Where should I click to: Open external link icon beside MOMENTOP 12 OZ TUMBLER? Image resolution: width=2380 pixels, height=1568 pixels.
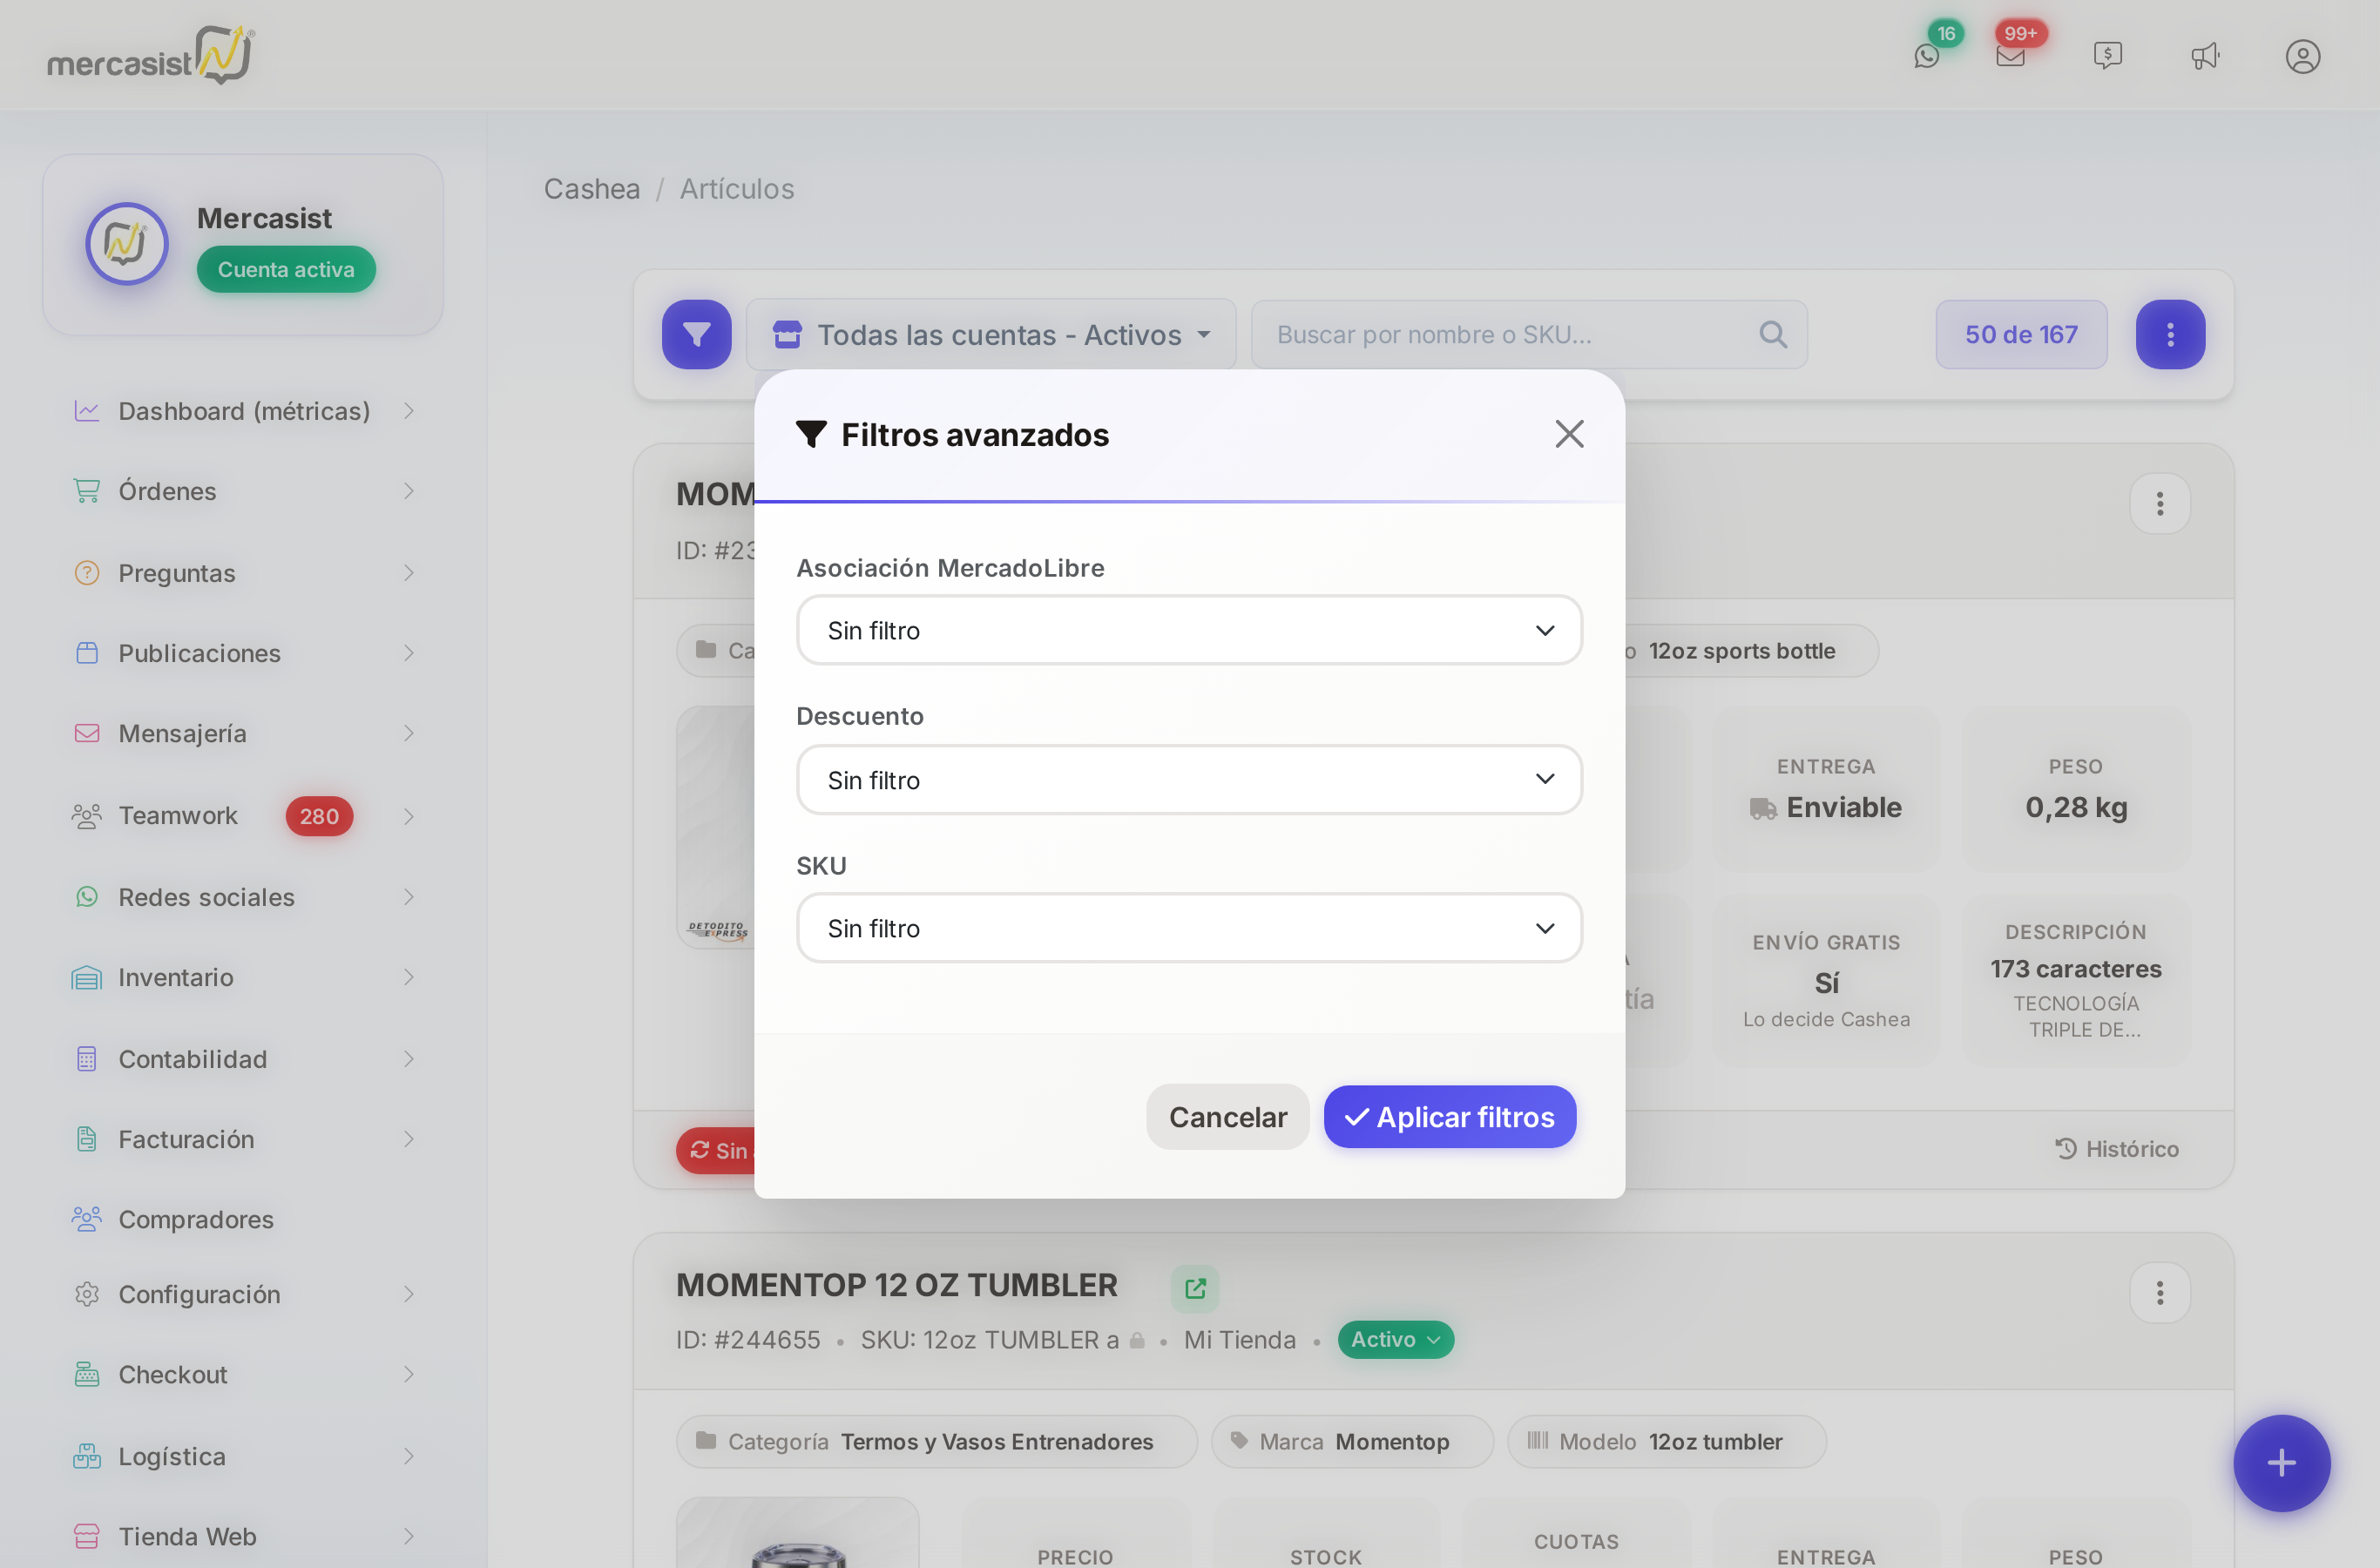pos(1195,1288)
